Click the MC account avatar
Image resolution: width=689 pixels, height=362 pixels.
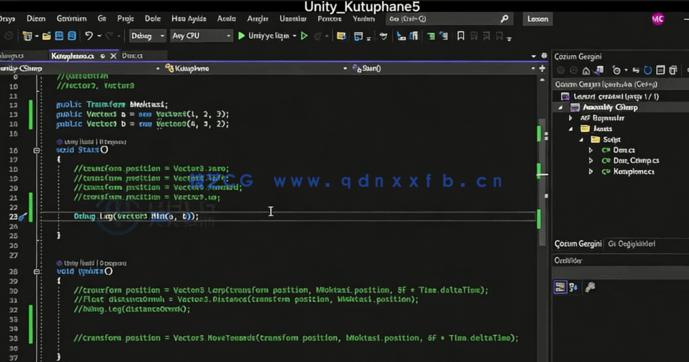658,19
